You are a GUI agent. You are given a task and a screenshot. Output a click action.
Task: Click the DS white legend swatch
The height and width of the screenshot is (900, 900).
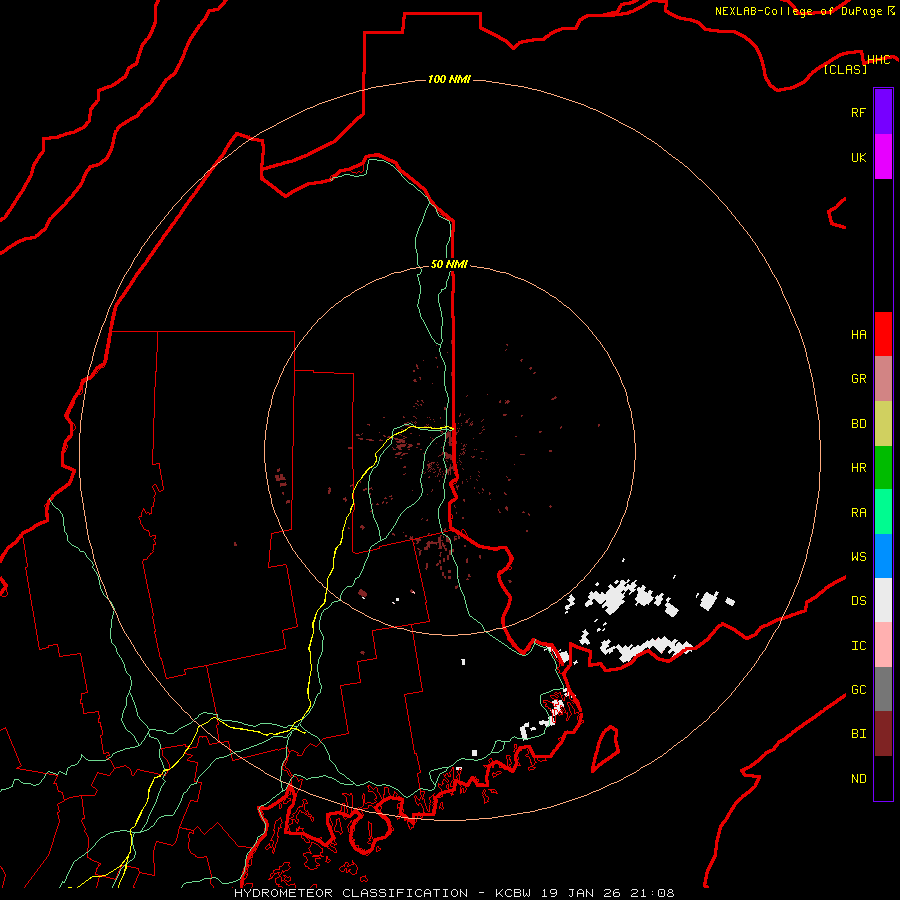tap(883, 600)
